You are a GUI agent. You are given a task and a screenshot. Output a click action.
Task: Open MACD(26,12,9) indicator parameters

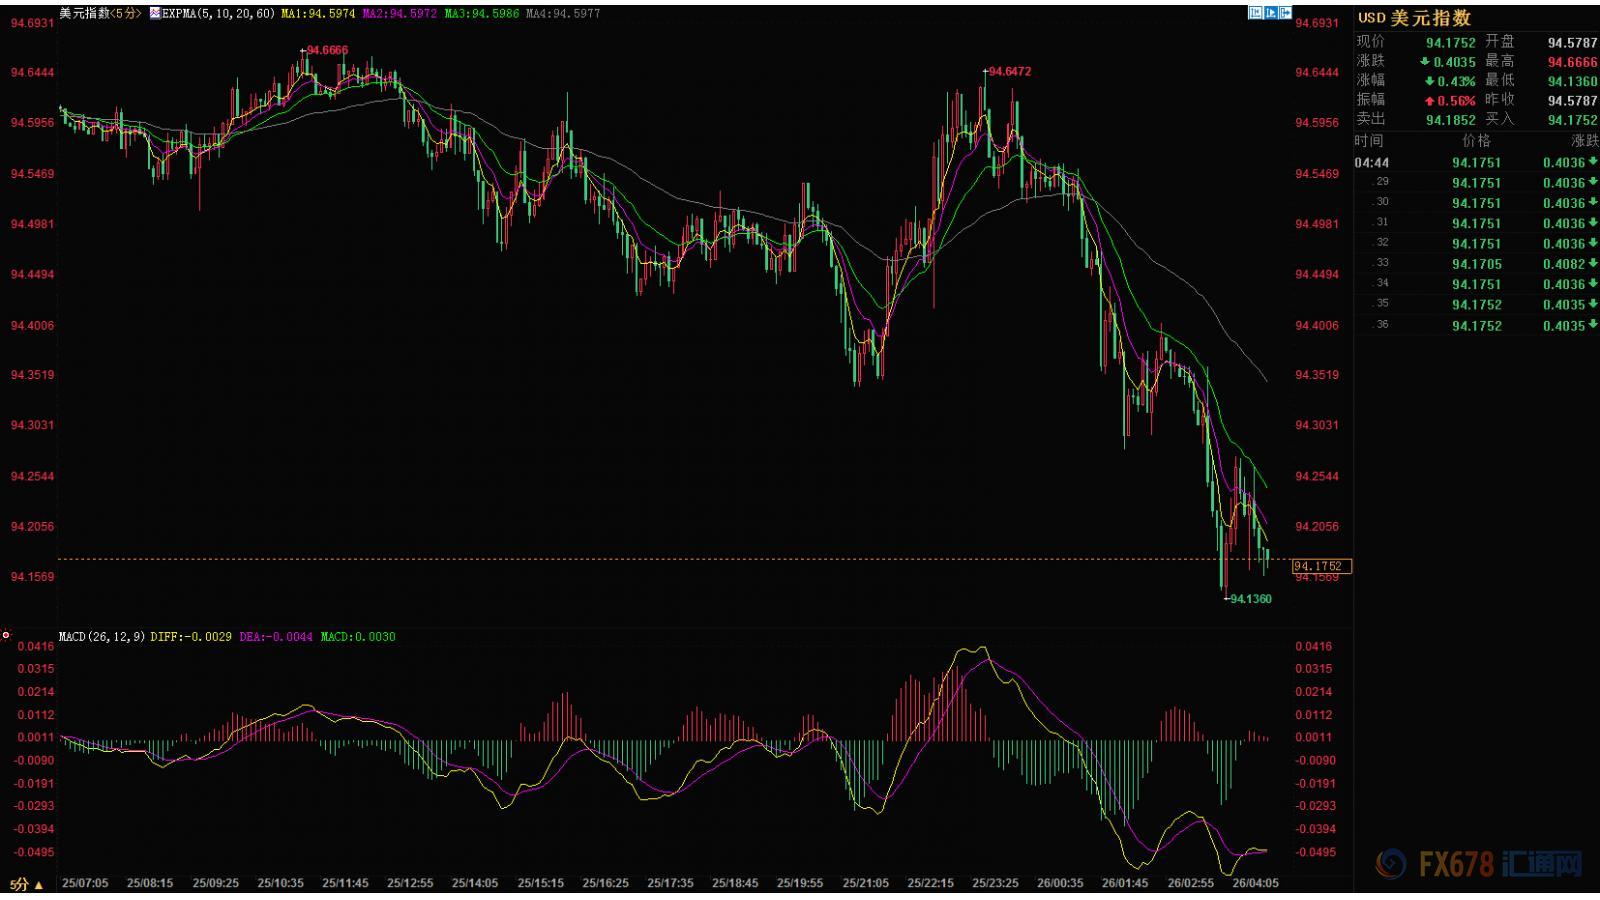point(102,636)
